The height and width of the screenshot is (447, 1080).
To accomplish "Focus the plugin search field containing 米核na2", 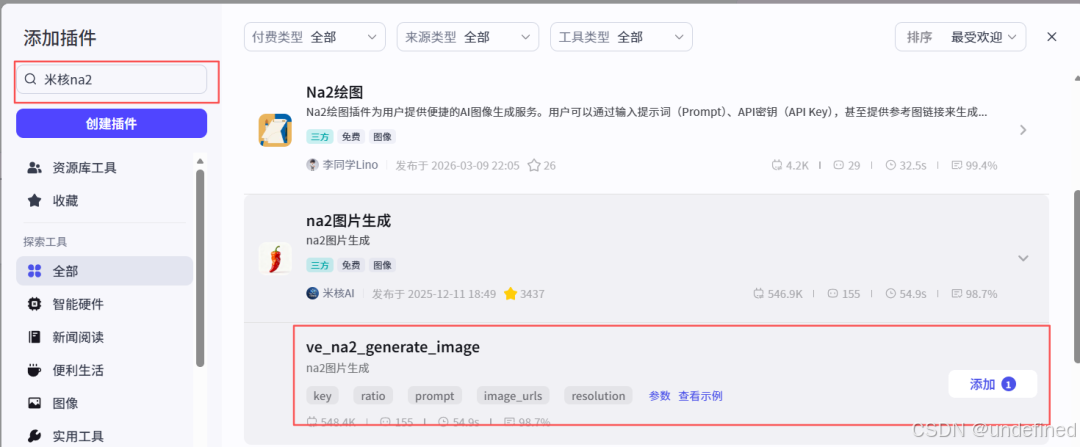I will pyautogui.click(x=112, y=79).
